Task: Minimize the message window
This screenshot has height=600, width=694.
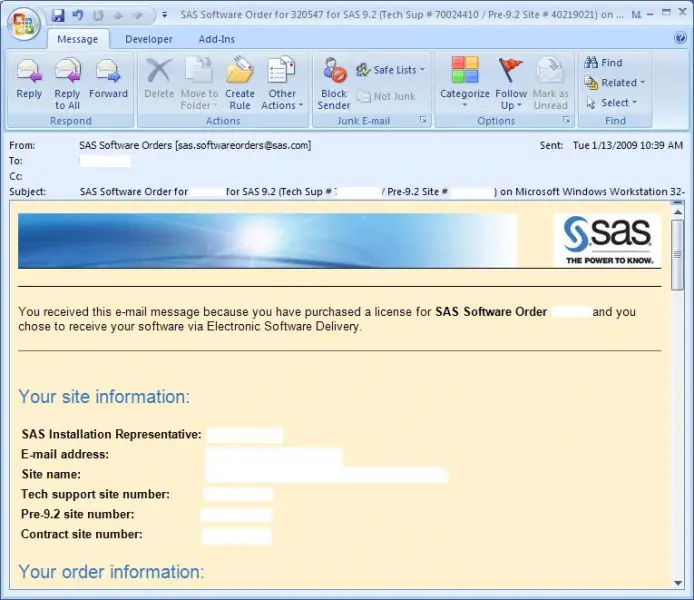Action: (x=650, y=14)
